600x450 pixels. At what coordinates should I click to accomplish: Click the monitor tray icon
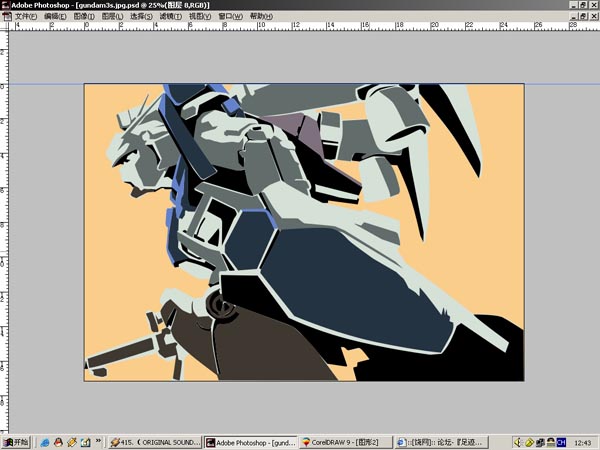click(540, 442)
